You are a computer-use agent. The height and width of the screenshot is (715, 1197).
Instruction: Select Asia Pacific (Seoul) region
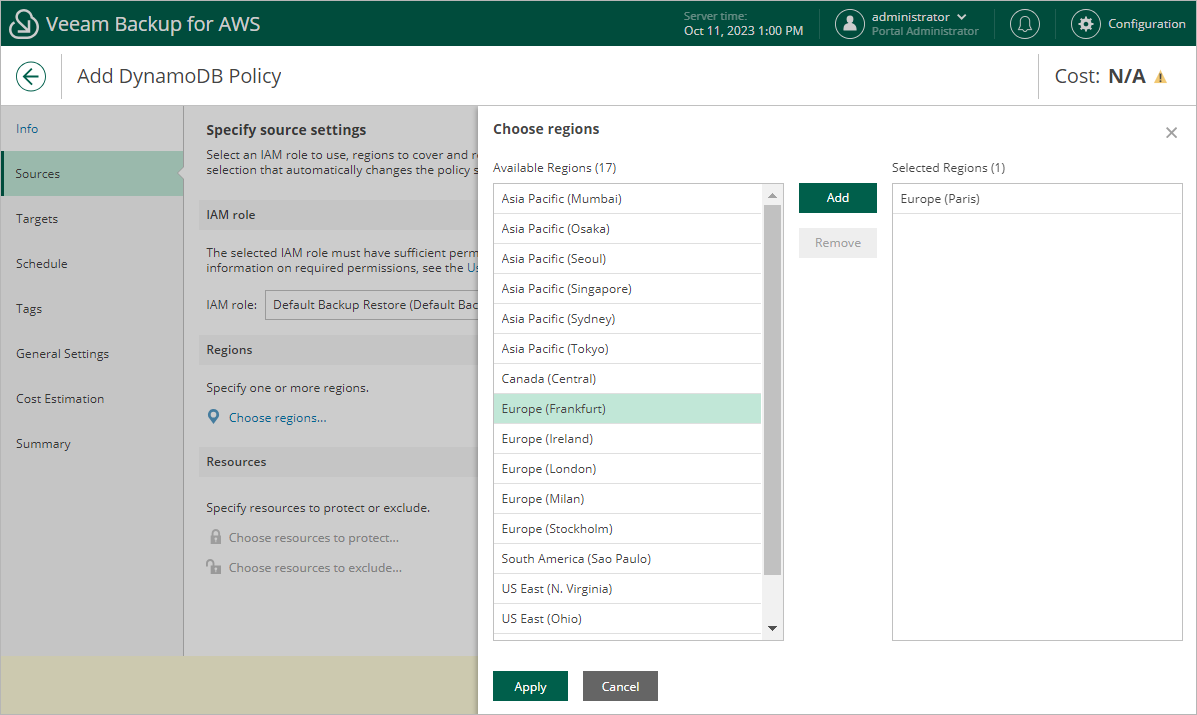pyautogui.click(x=628, y=259)
